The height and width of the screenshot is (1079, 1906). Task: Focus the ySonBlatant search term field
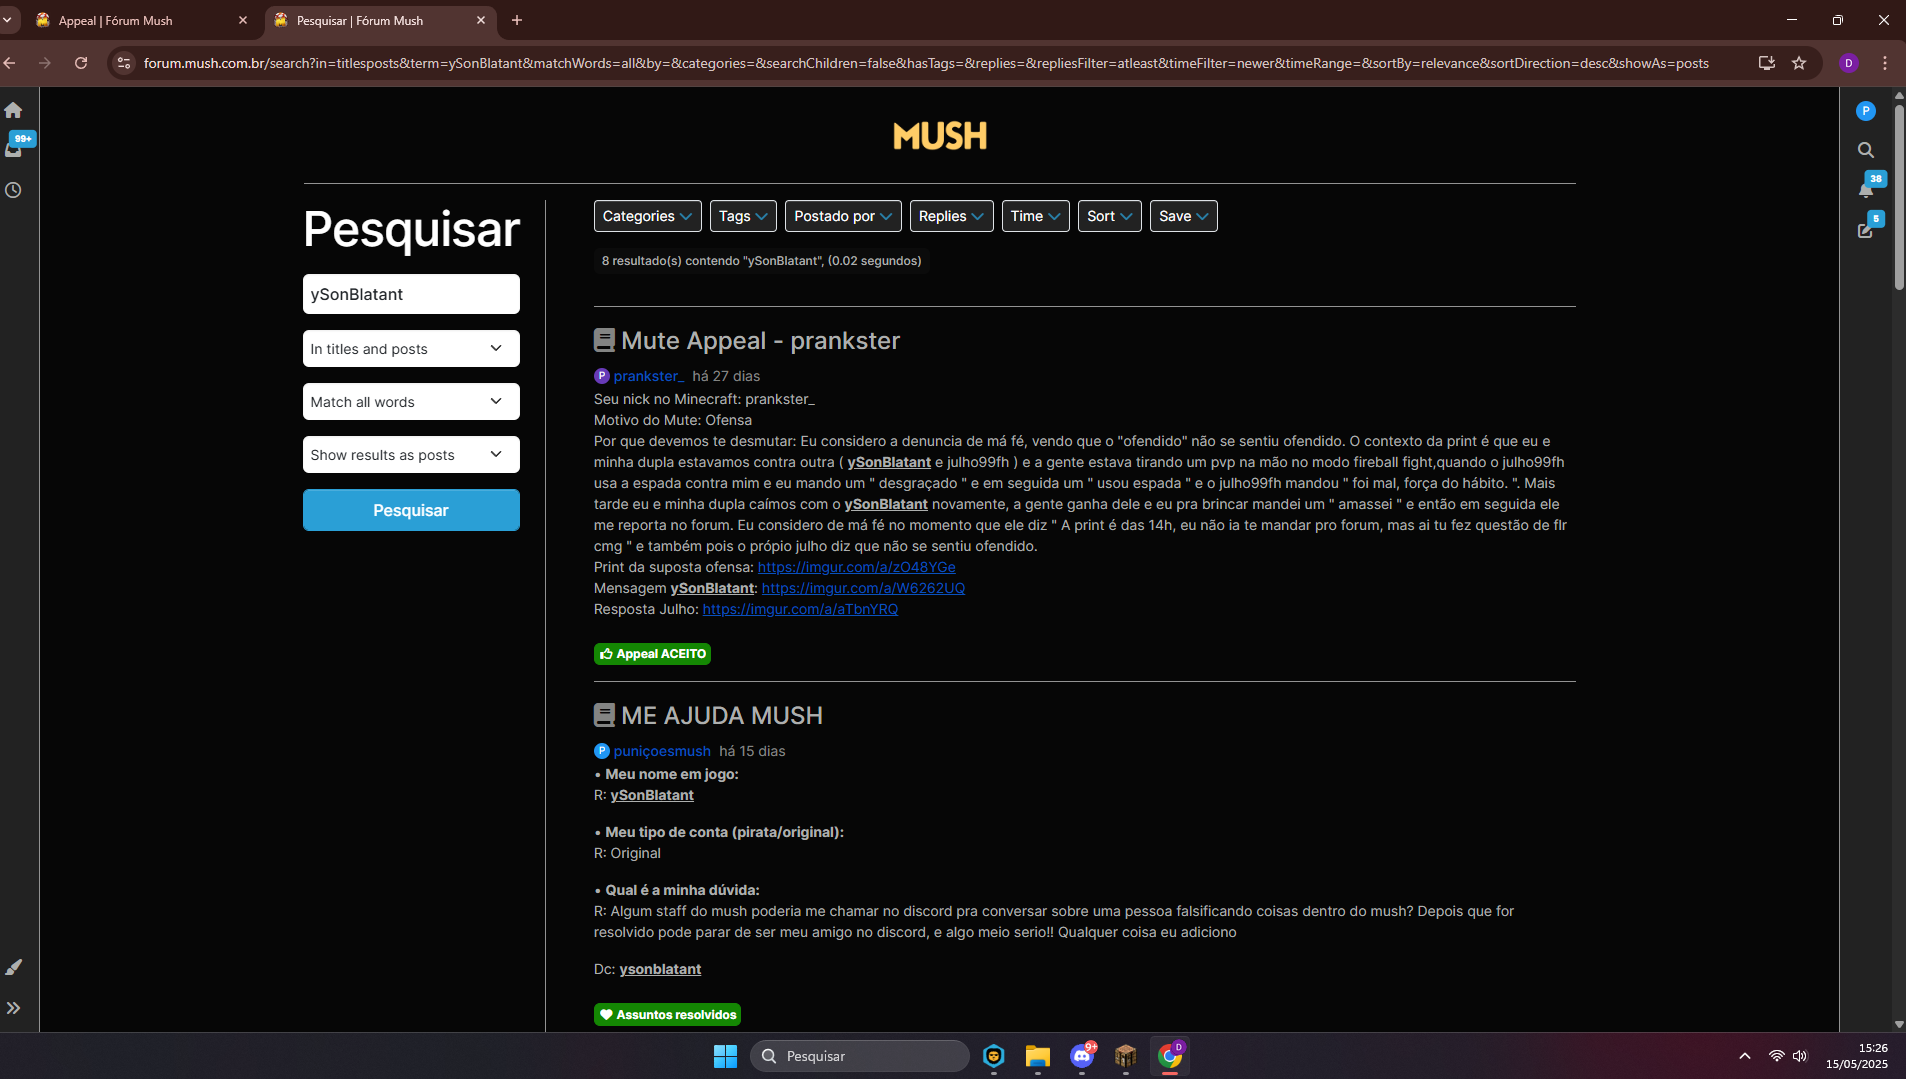(x=411, y=294)
